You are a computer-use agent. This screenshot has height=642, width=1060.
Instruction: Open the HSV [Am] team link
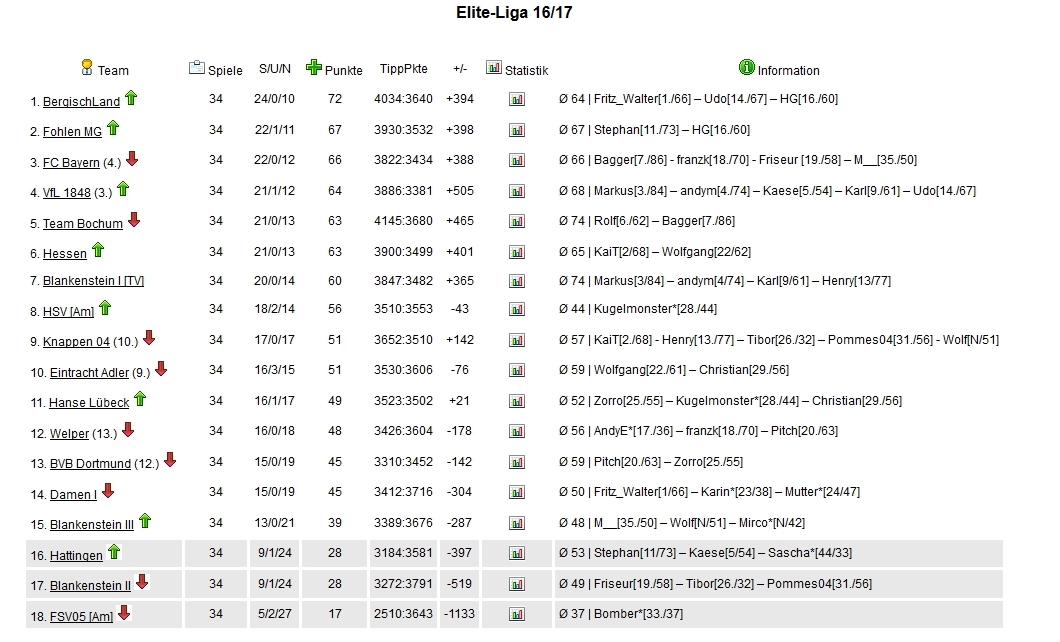click(68, 312)
